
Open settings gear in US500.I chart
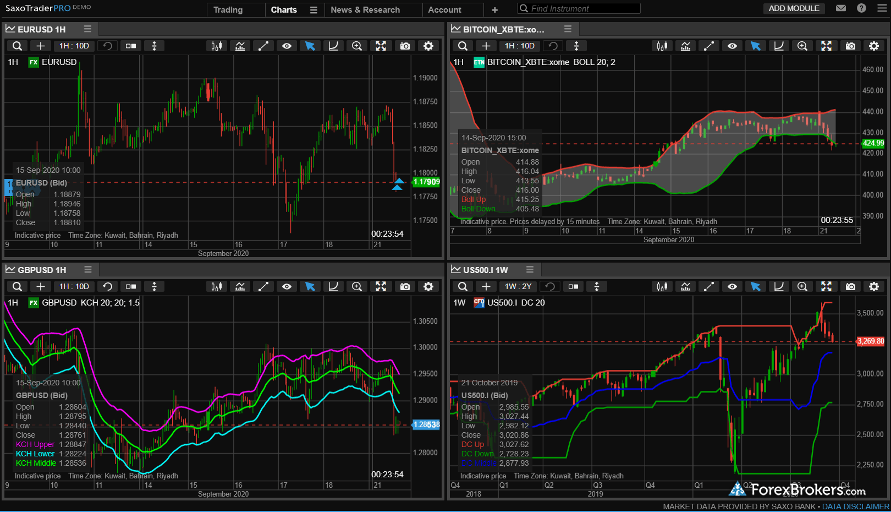(874, 286)
